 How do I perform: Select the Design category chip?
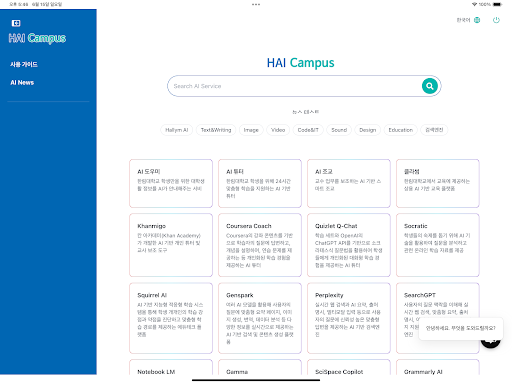tap(368, 130)
